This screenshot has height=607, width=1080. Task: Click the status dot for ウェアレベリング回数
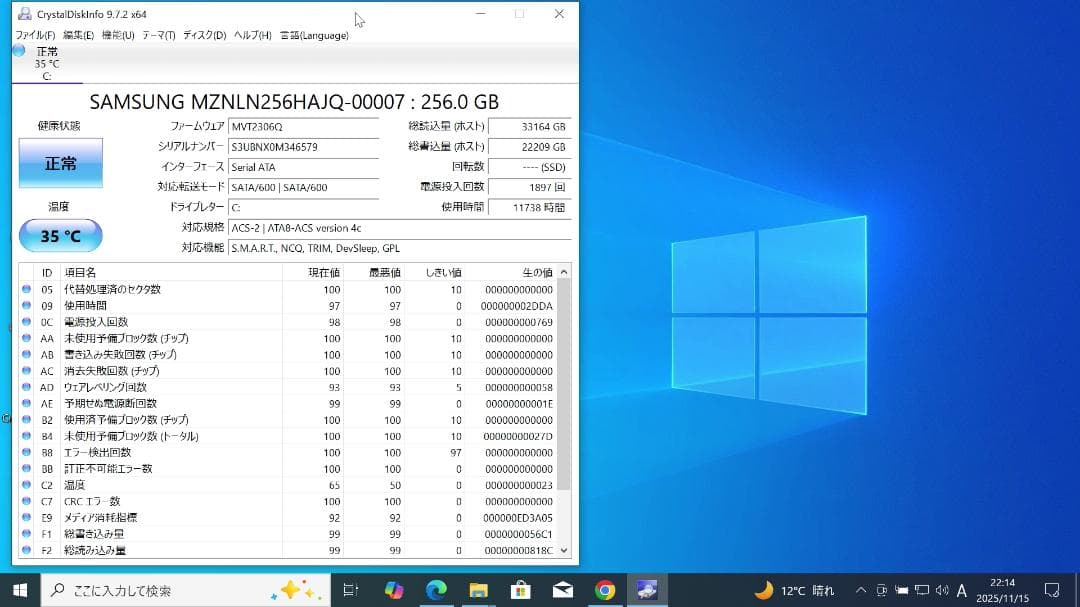27,387
